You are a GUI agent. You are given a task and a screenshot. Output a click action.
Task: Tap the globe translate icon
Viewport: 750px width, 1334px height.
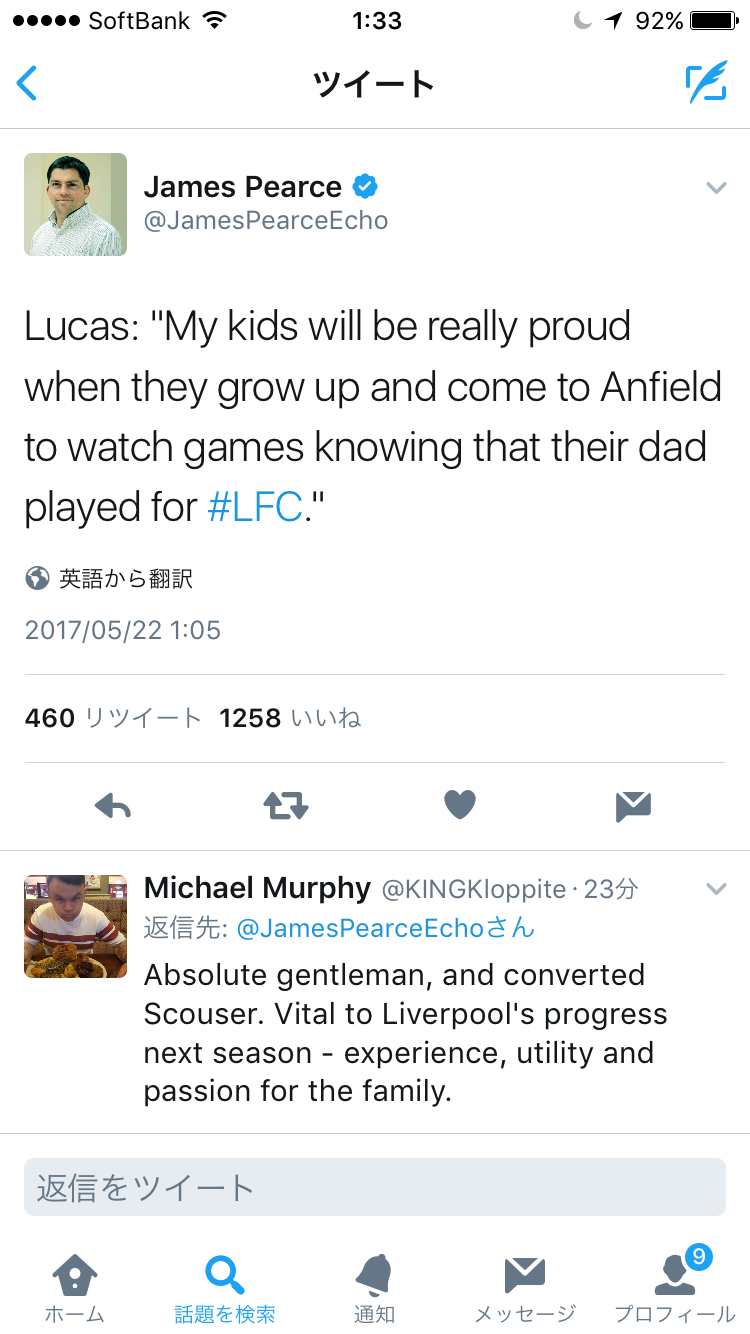37,578
